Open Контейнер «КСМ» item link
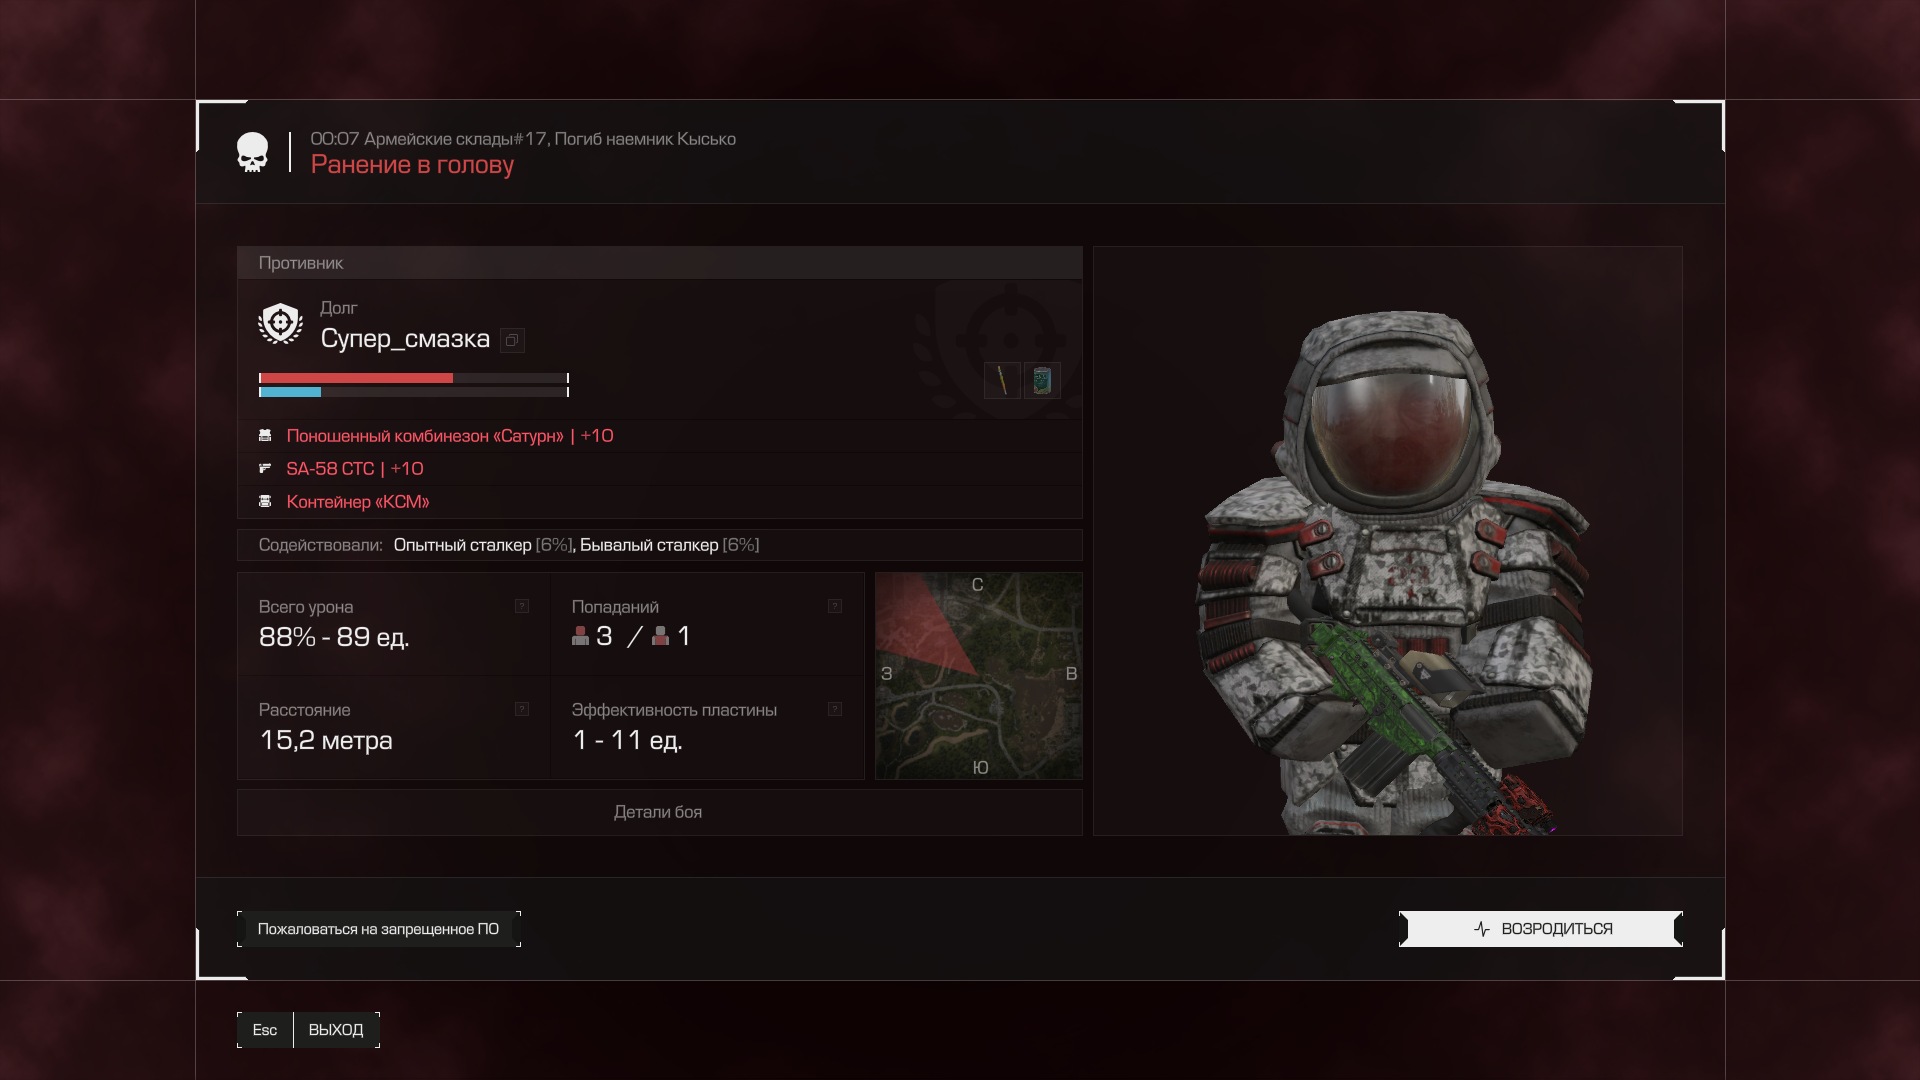Viewport: 1920px width, 1080px height. pyautogui.click(x=358, y=502)
